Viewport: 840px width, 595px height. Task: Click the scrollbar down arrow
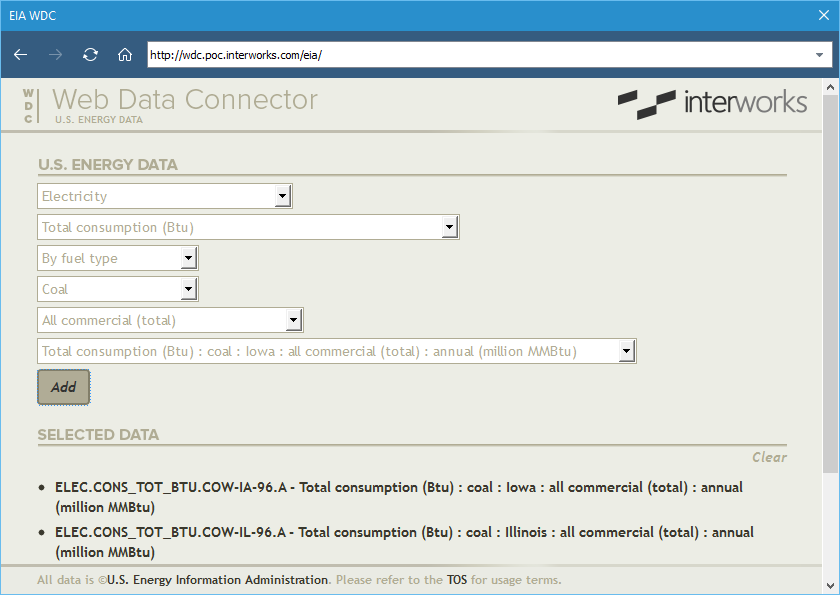830,586
